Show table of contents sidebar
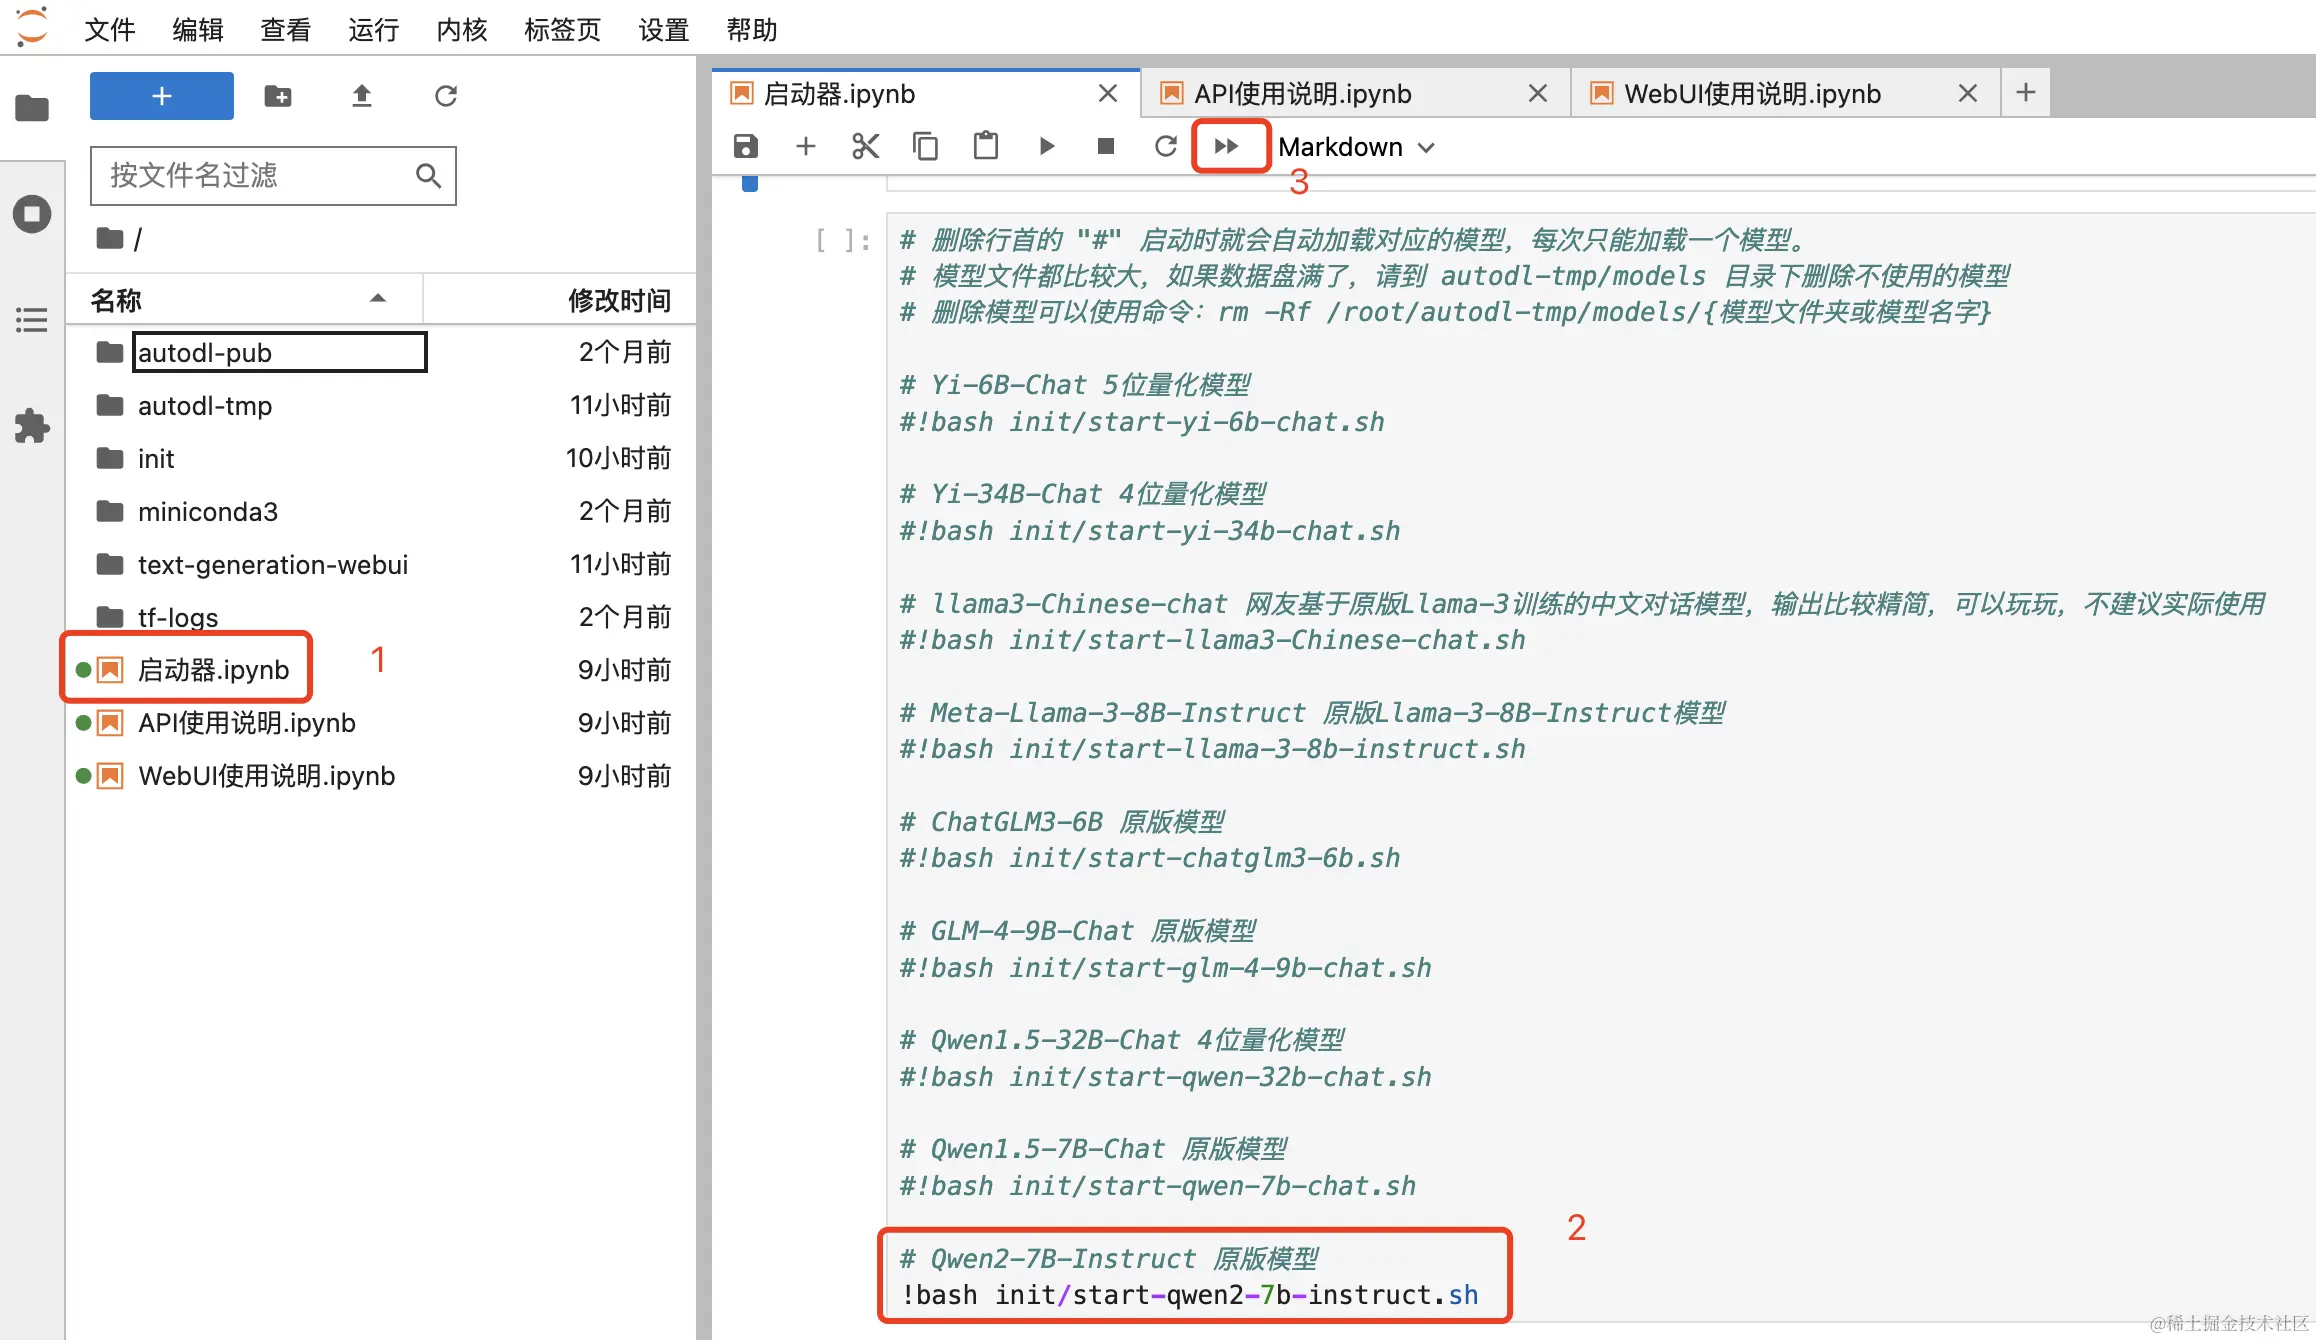 (x=32, y=320)
